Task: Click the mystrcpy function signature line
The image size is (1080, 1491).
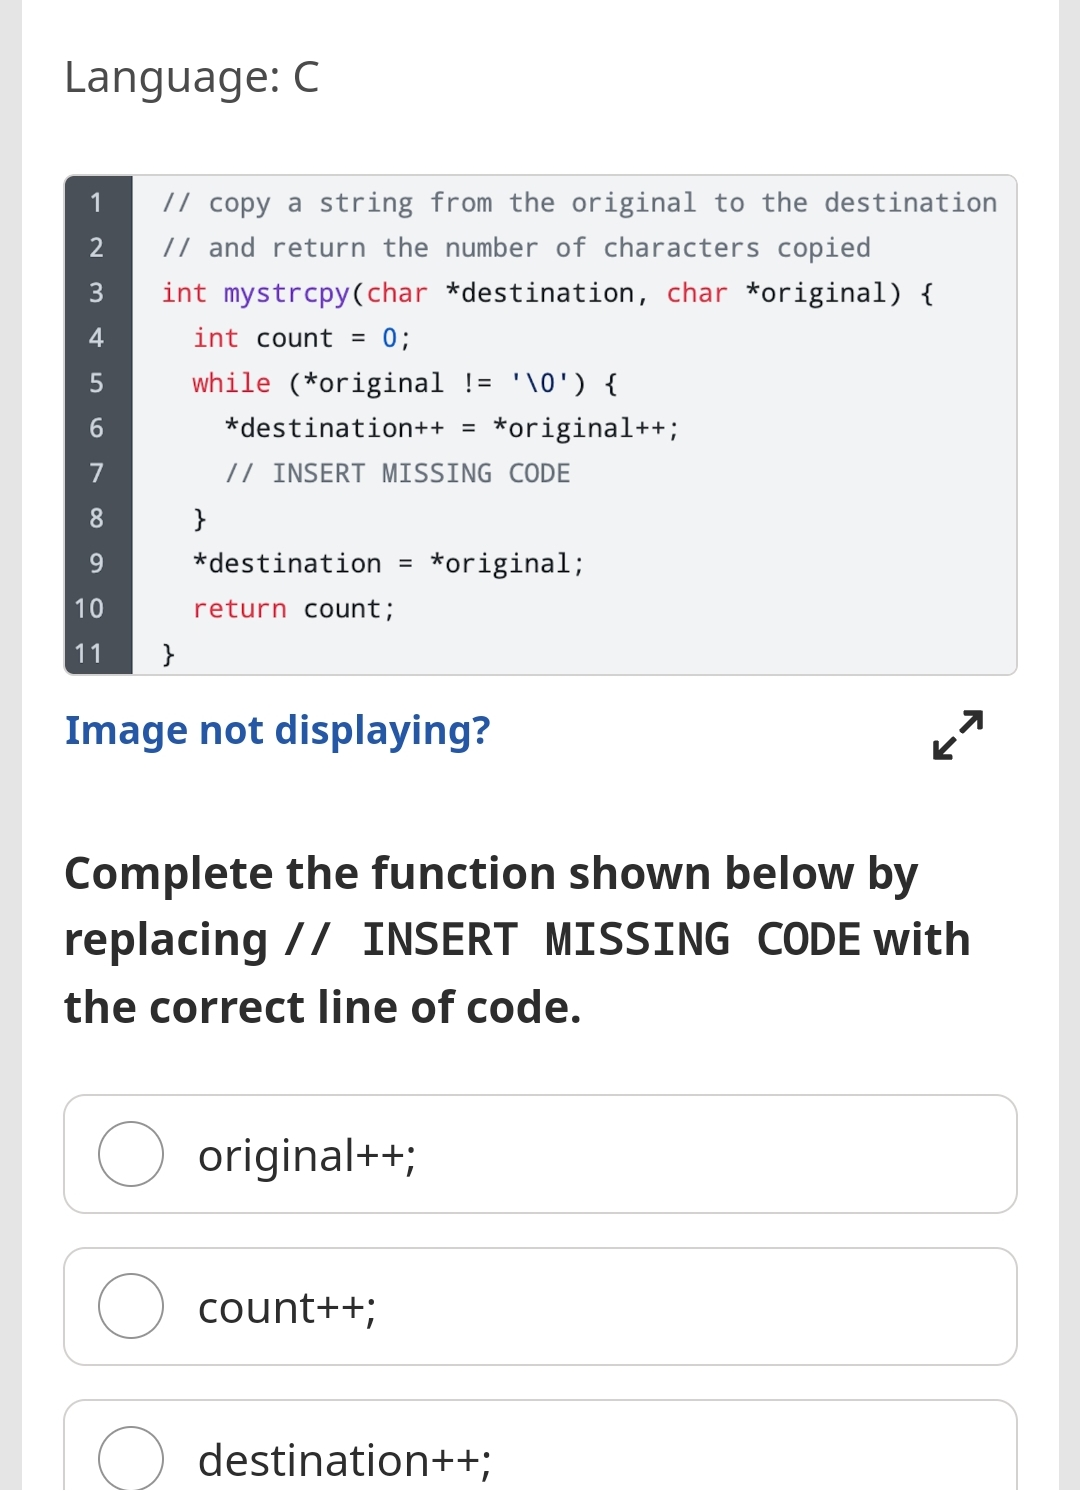Action: 548,292
